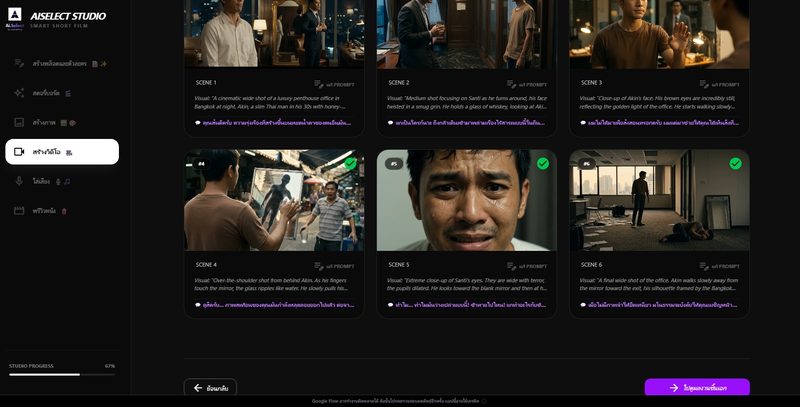Expand Scene 2 visual description text
Image resolution: width=800 pixels, height=407 pixels.
467,103
